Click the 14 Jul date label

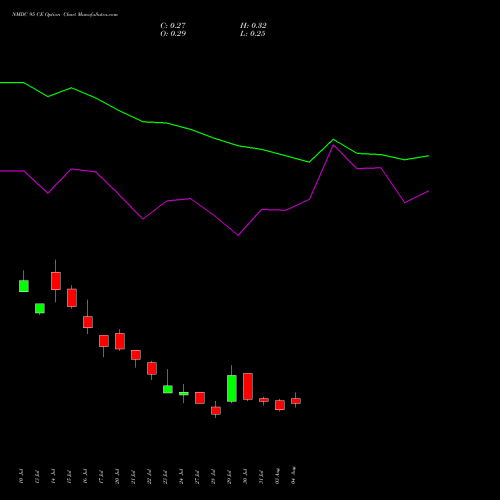(x=53, y=476)
